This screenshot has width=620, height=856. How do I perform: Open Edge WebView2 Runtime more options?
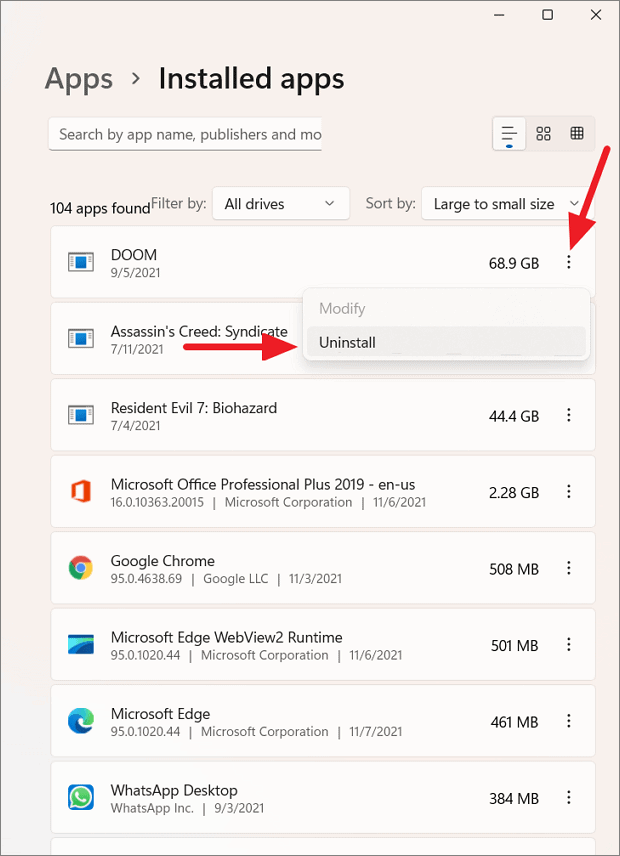coord(569,645)
